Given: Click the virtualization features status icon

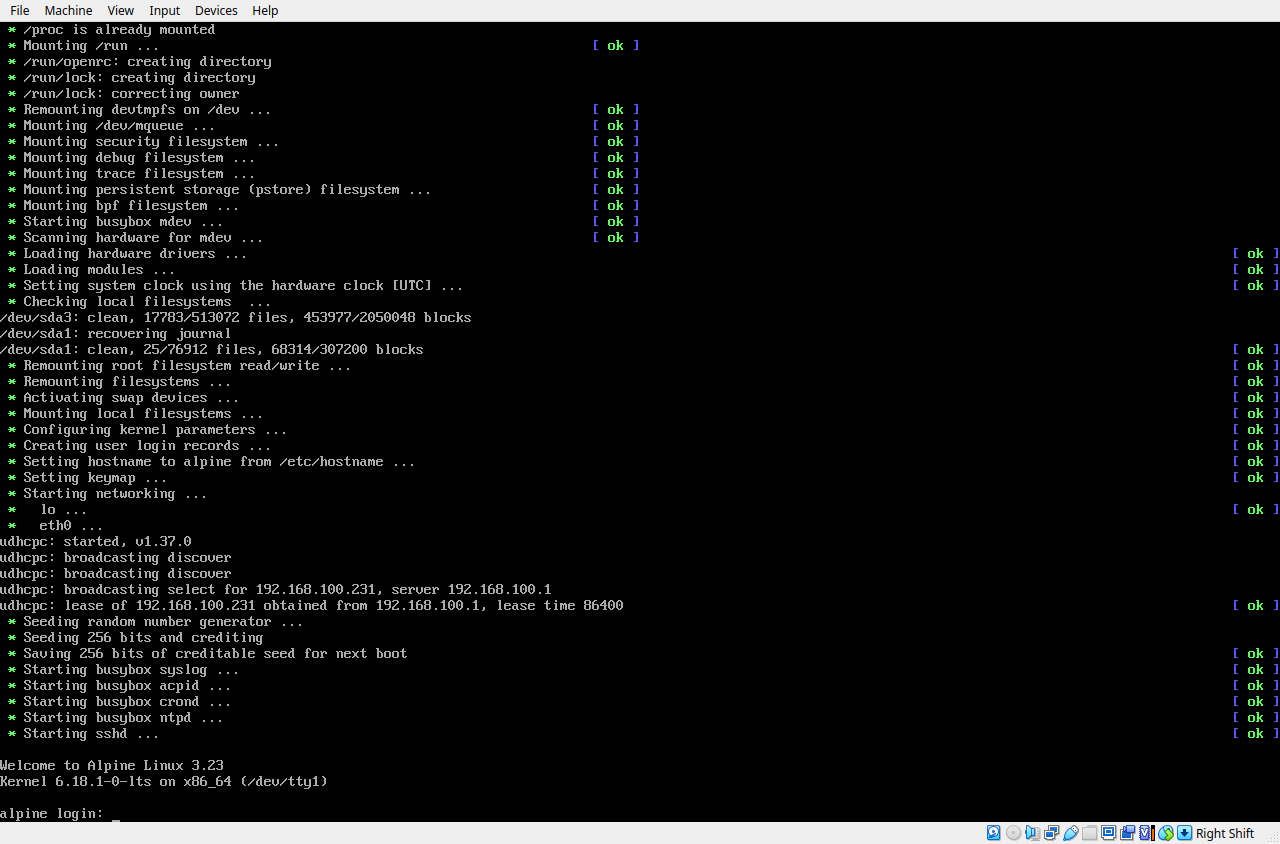Looking at the screenshot, I should click(x=1145, y=833).
